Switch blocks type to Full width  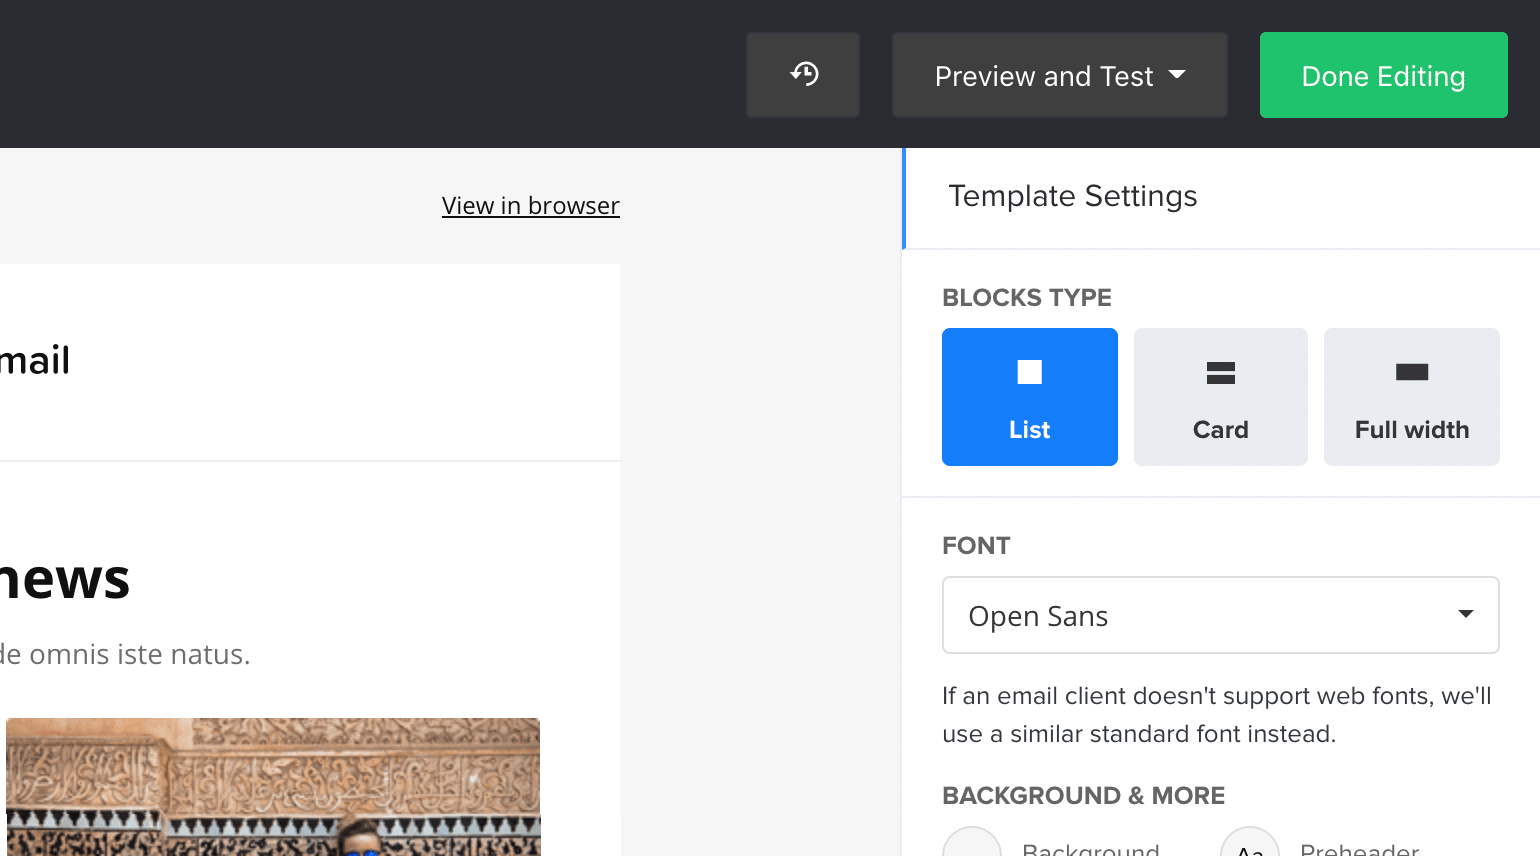[x=1411, y=396]
